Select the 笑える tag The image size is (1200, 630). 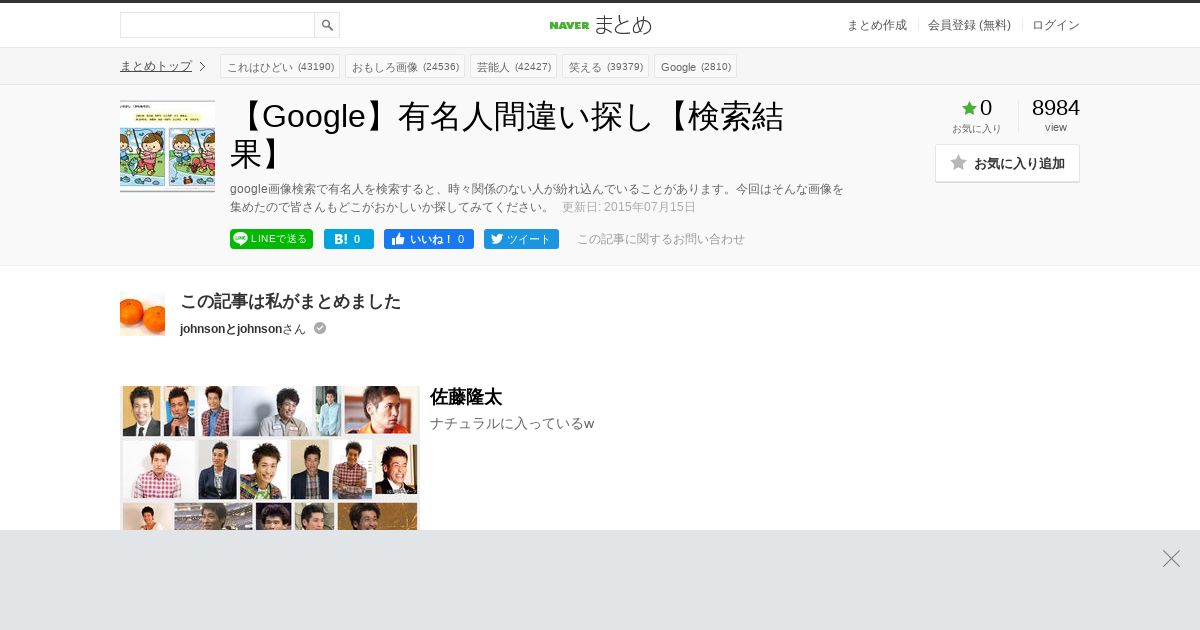(x=605, y=66)
